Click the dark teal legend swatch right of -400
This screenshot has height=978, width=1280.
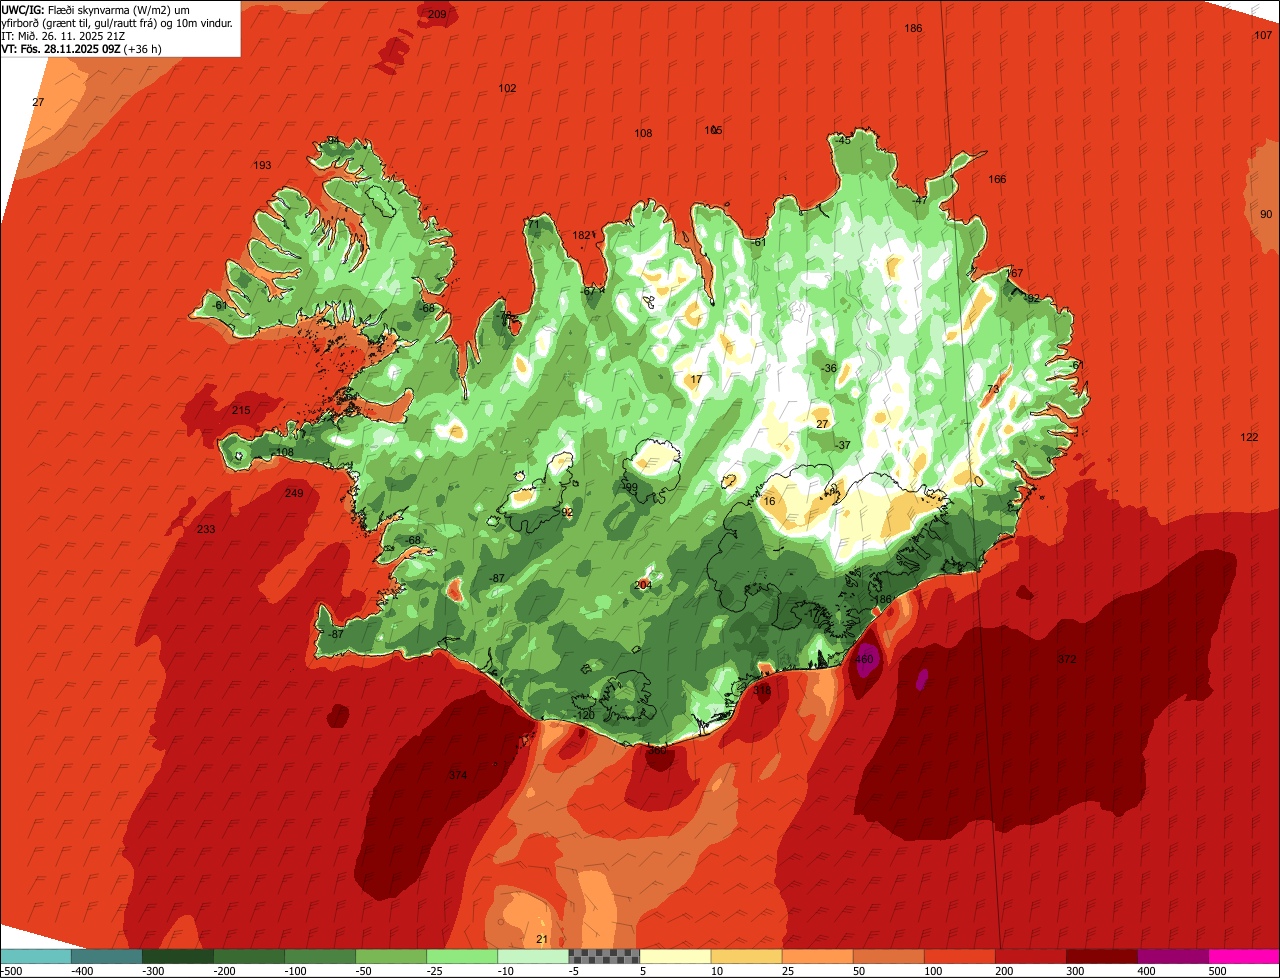pyautogui.click(x=107, y=955)
